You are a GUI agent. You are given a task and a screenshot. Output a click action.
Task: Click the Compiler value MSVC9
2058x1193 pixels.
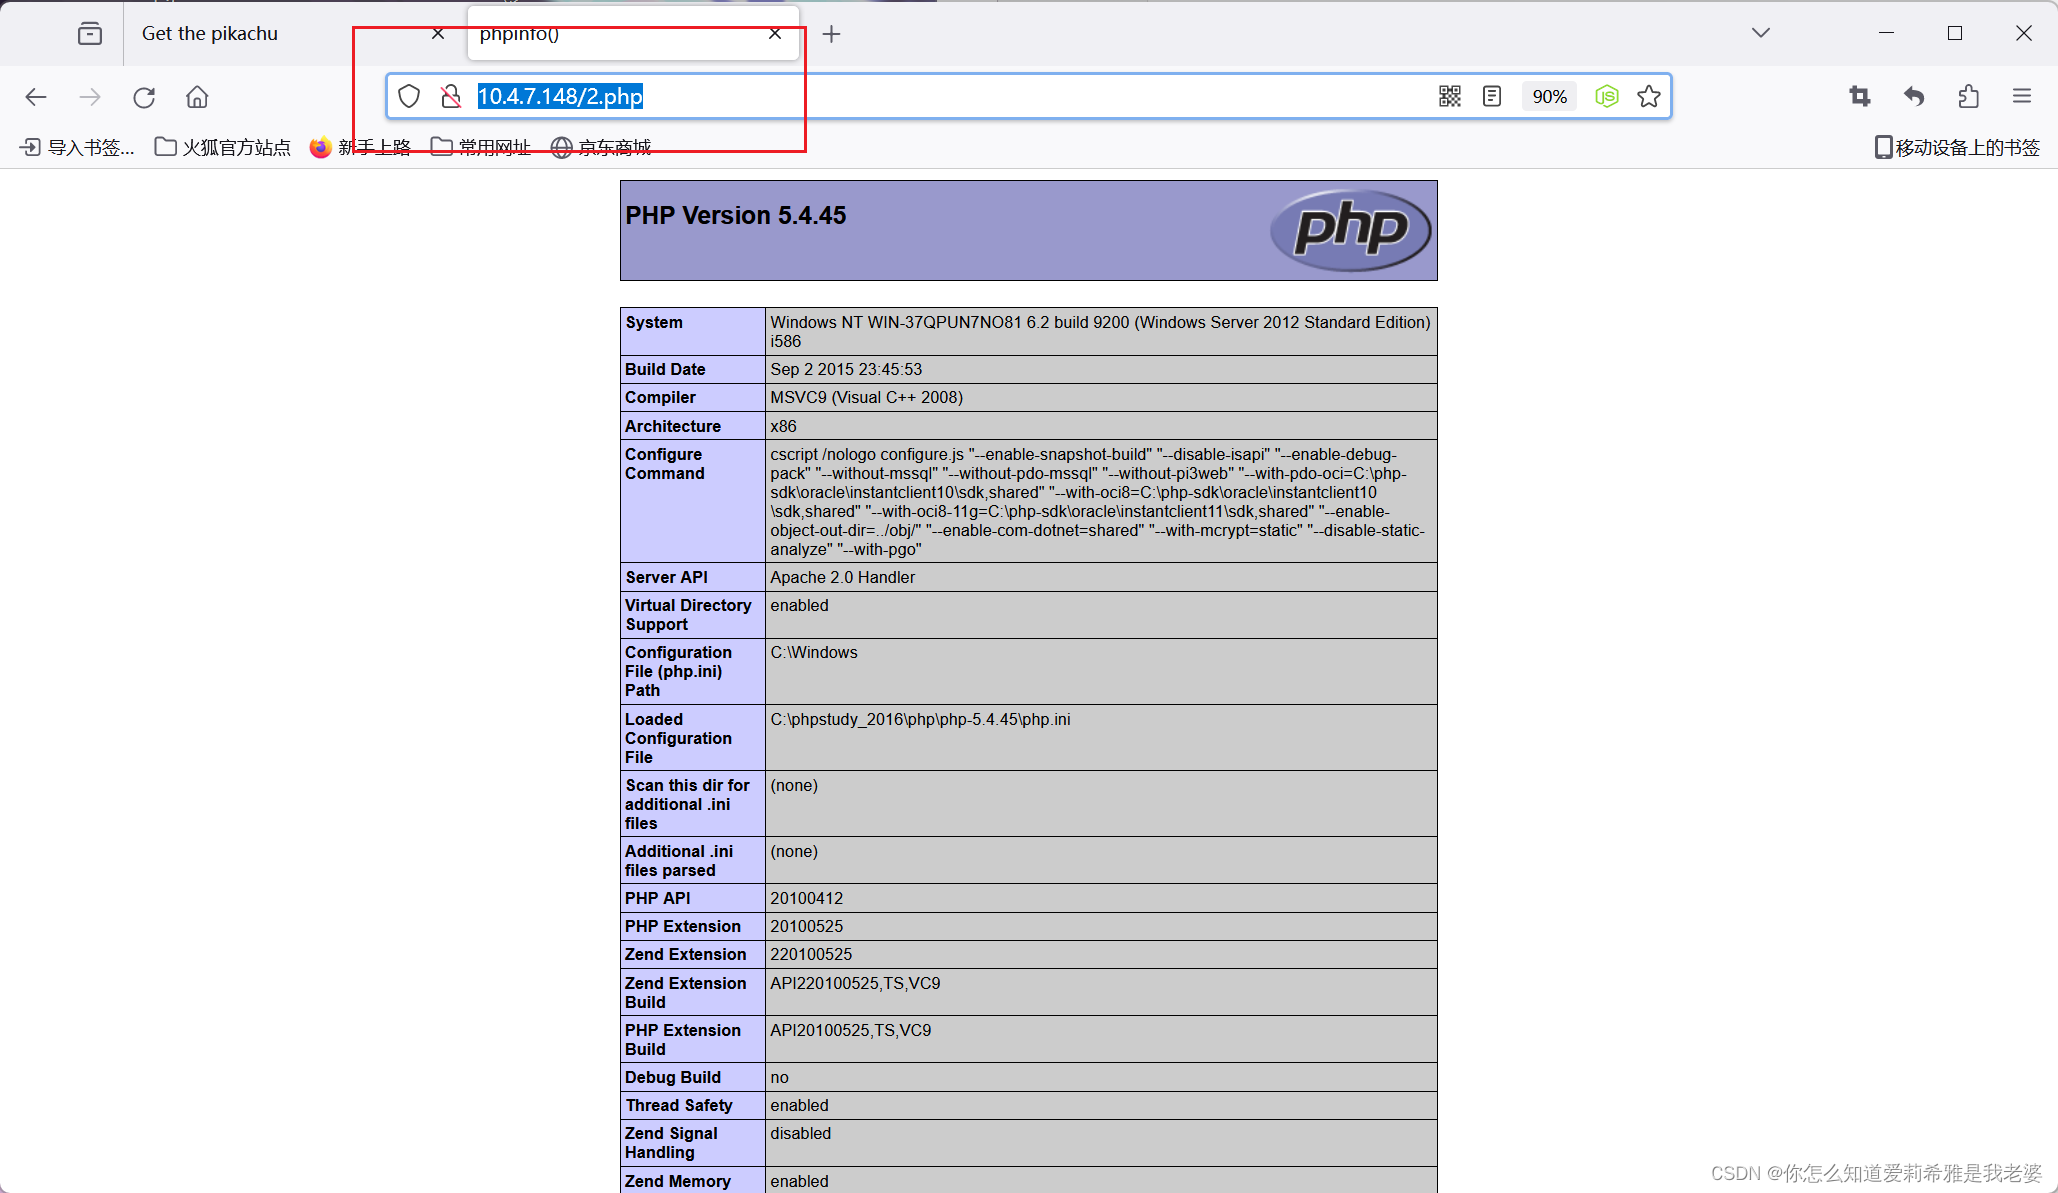866,397
